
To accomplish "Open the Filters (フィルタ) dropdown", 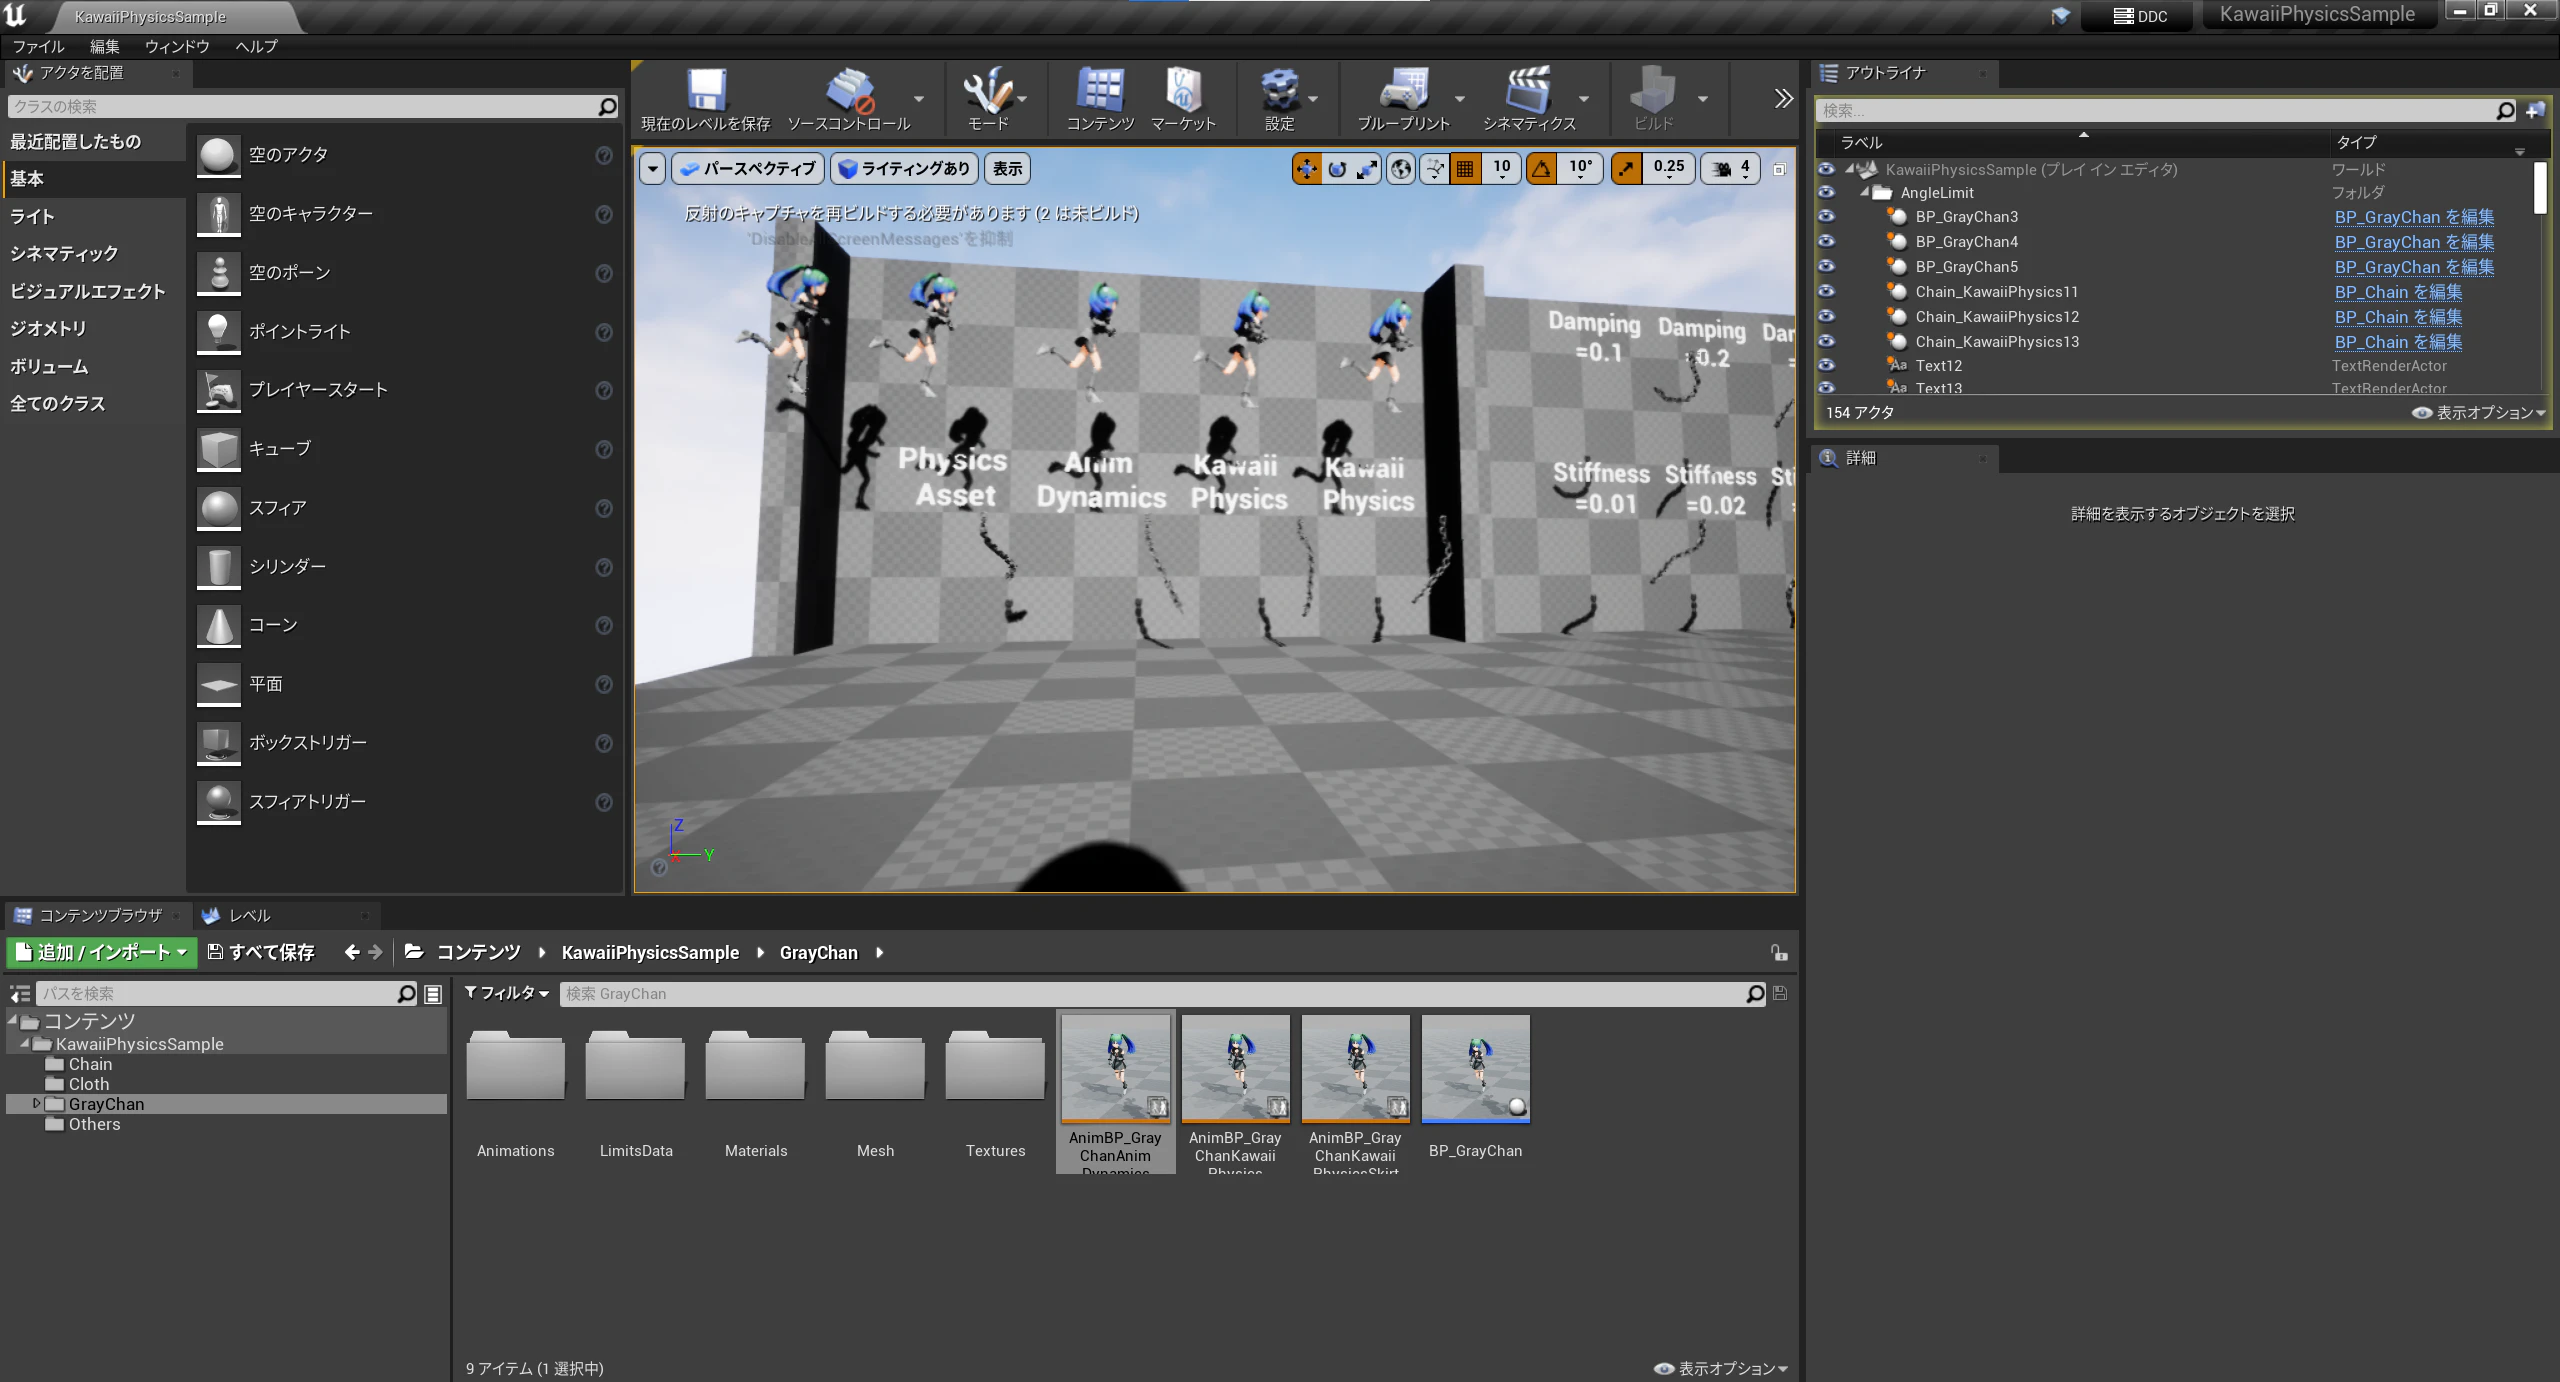I will [507, 993].
